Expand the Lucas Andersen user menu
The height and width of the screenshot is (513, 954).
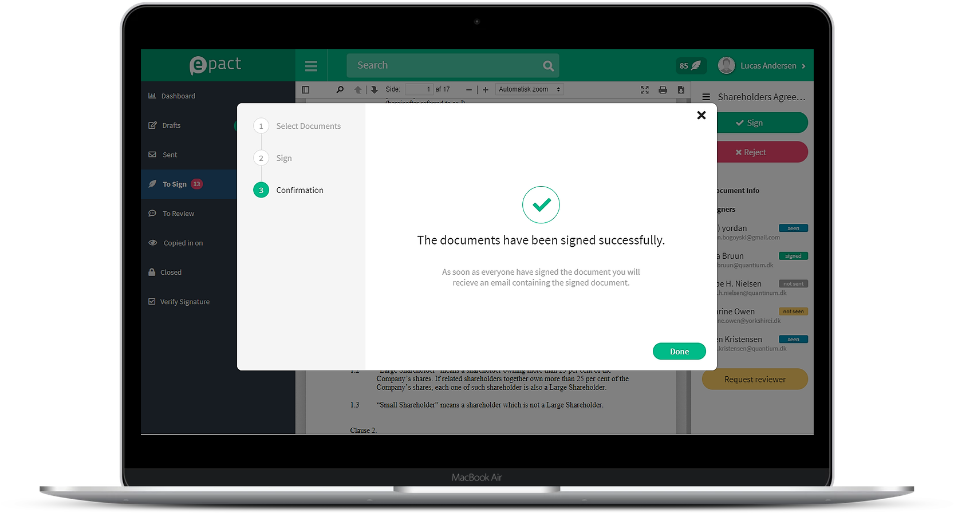[803, 66]
